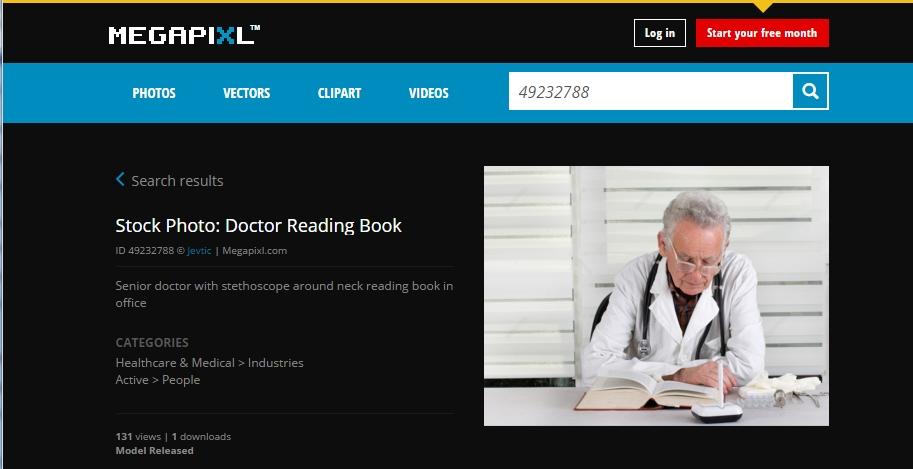Screen dimensions: 913x469
Task: Click the Megapixl logo
Action: (184, 35)
